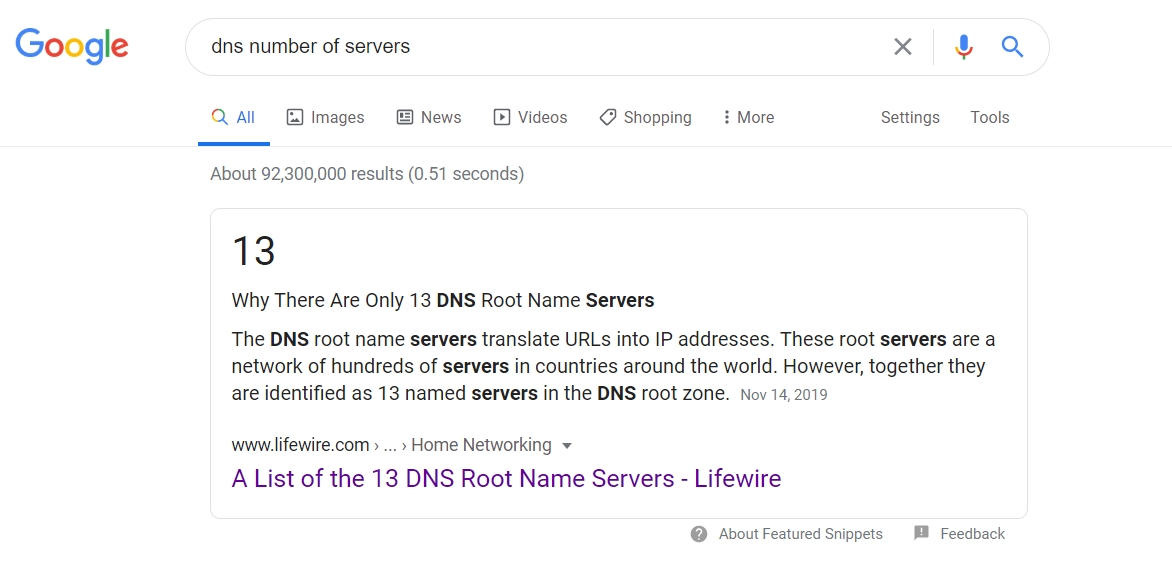Click the Shopping tab tag icon
Image resolution: width=1172 pixels, height=574 pixels.
click(x=608, y=117)
